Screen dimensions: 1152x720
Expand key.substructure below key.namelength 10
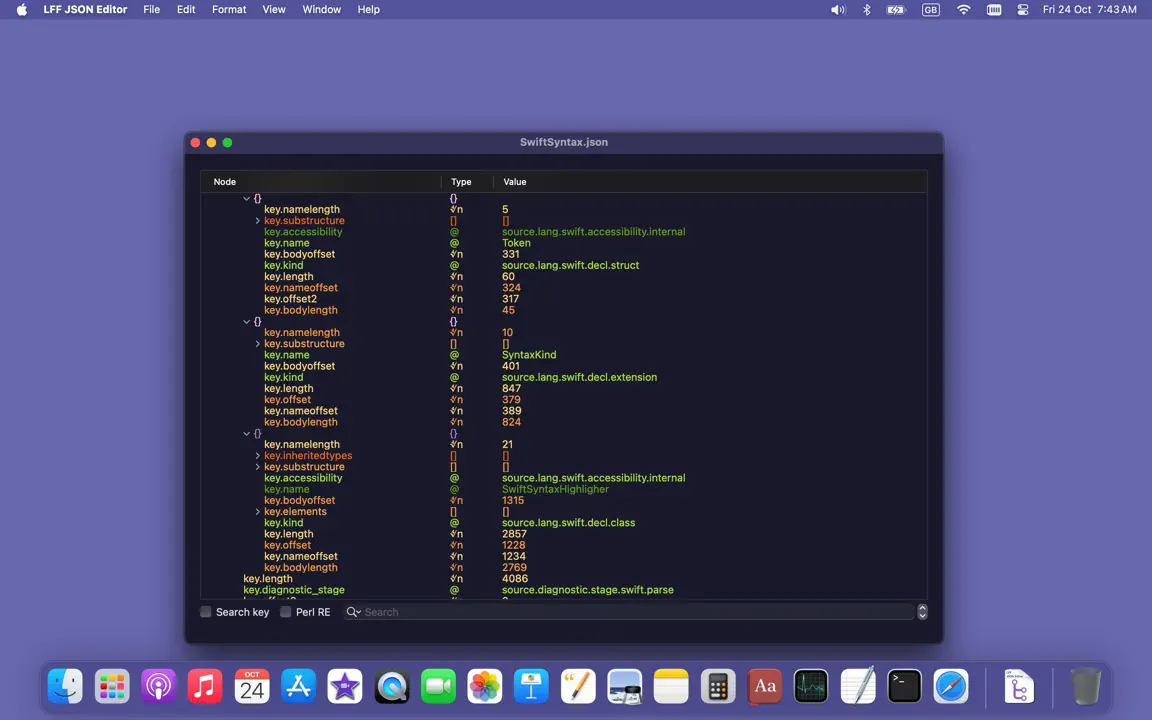click(257, 343)
